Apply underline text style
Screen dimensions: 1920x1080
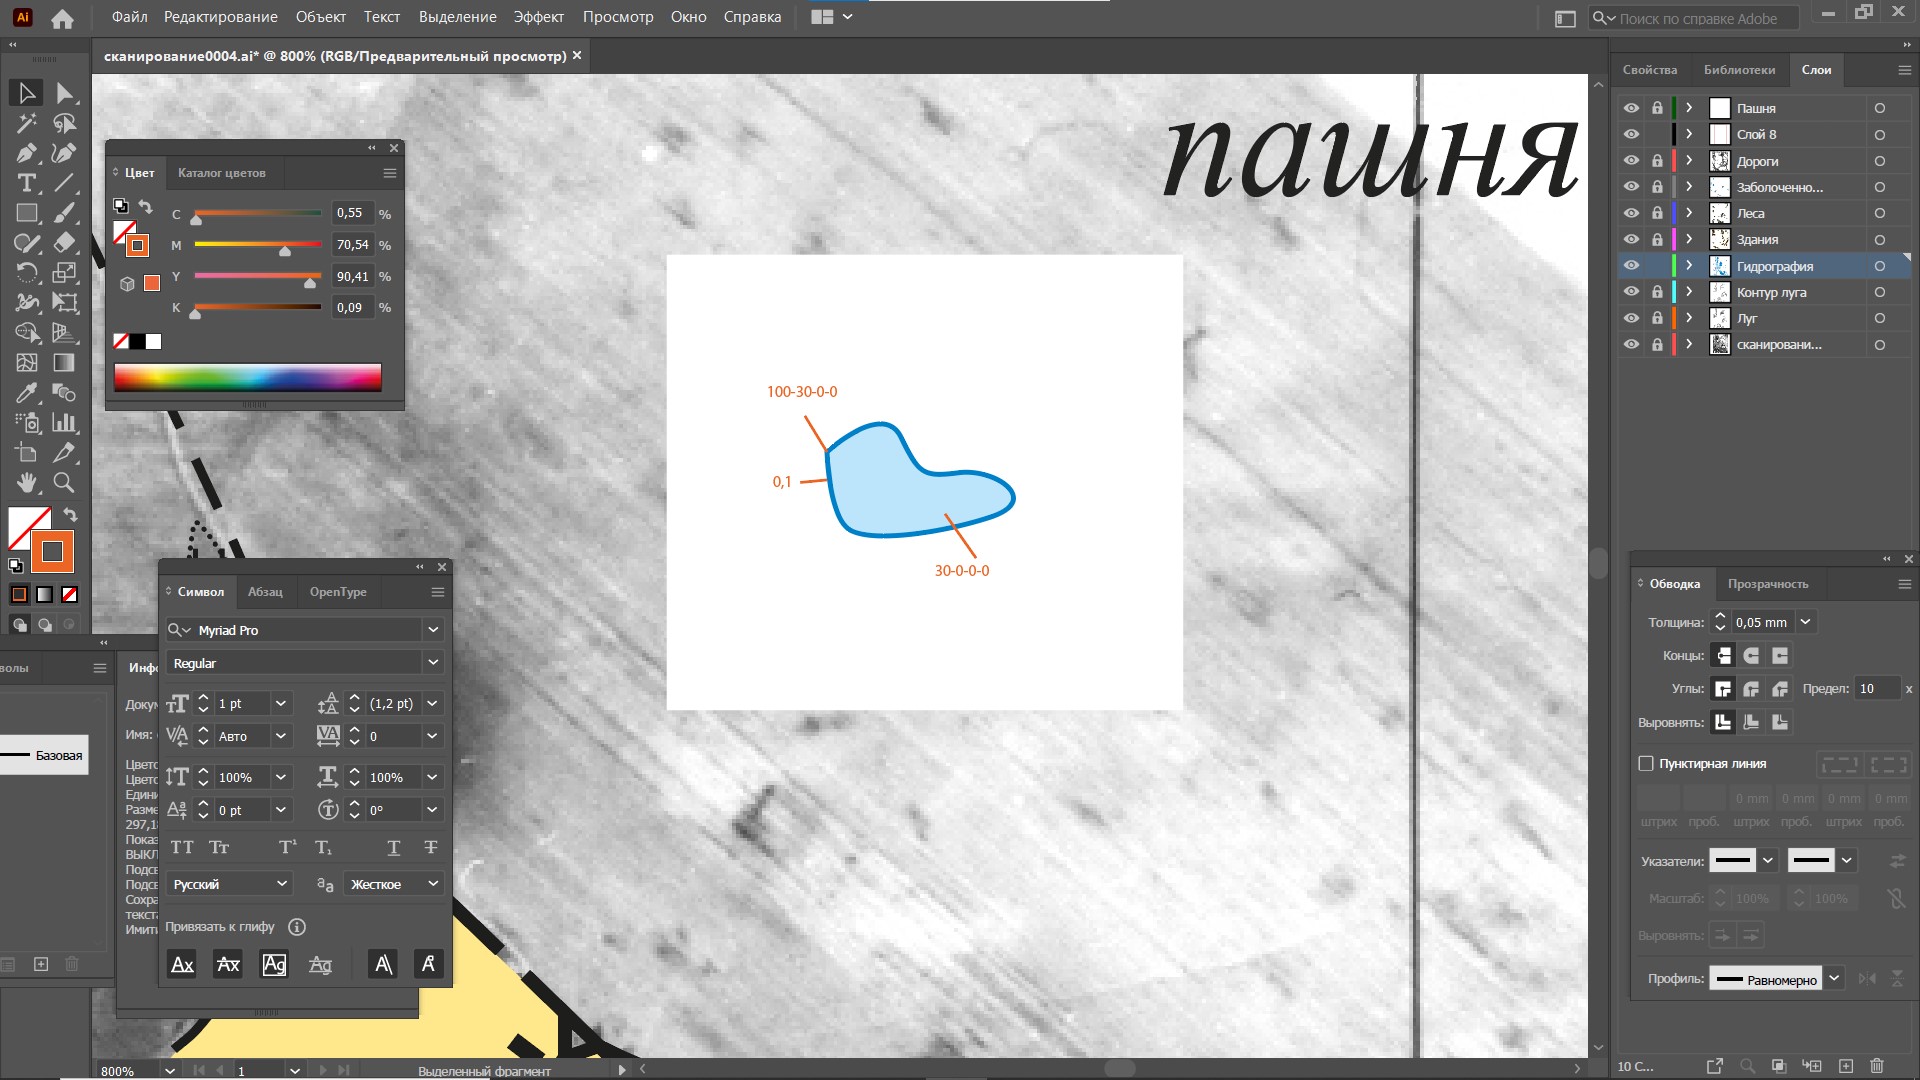(394, 848)
